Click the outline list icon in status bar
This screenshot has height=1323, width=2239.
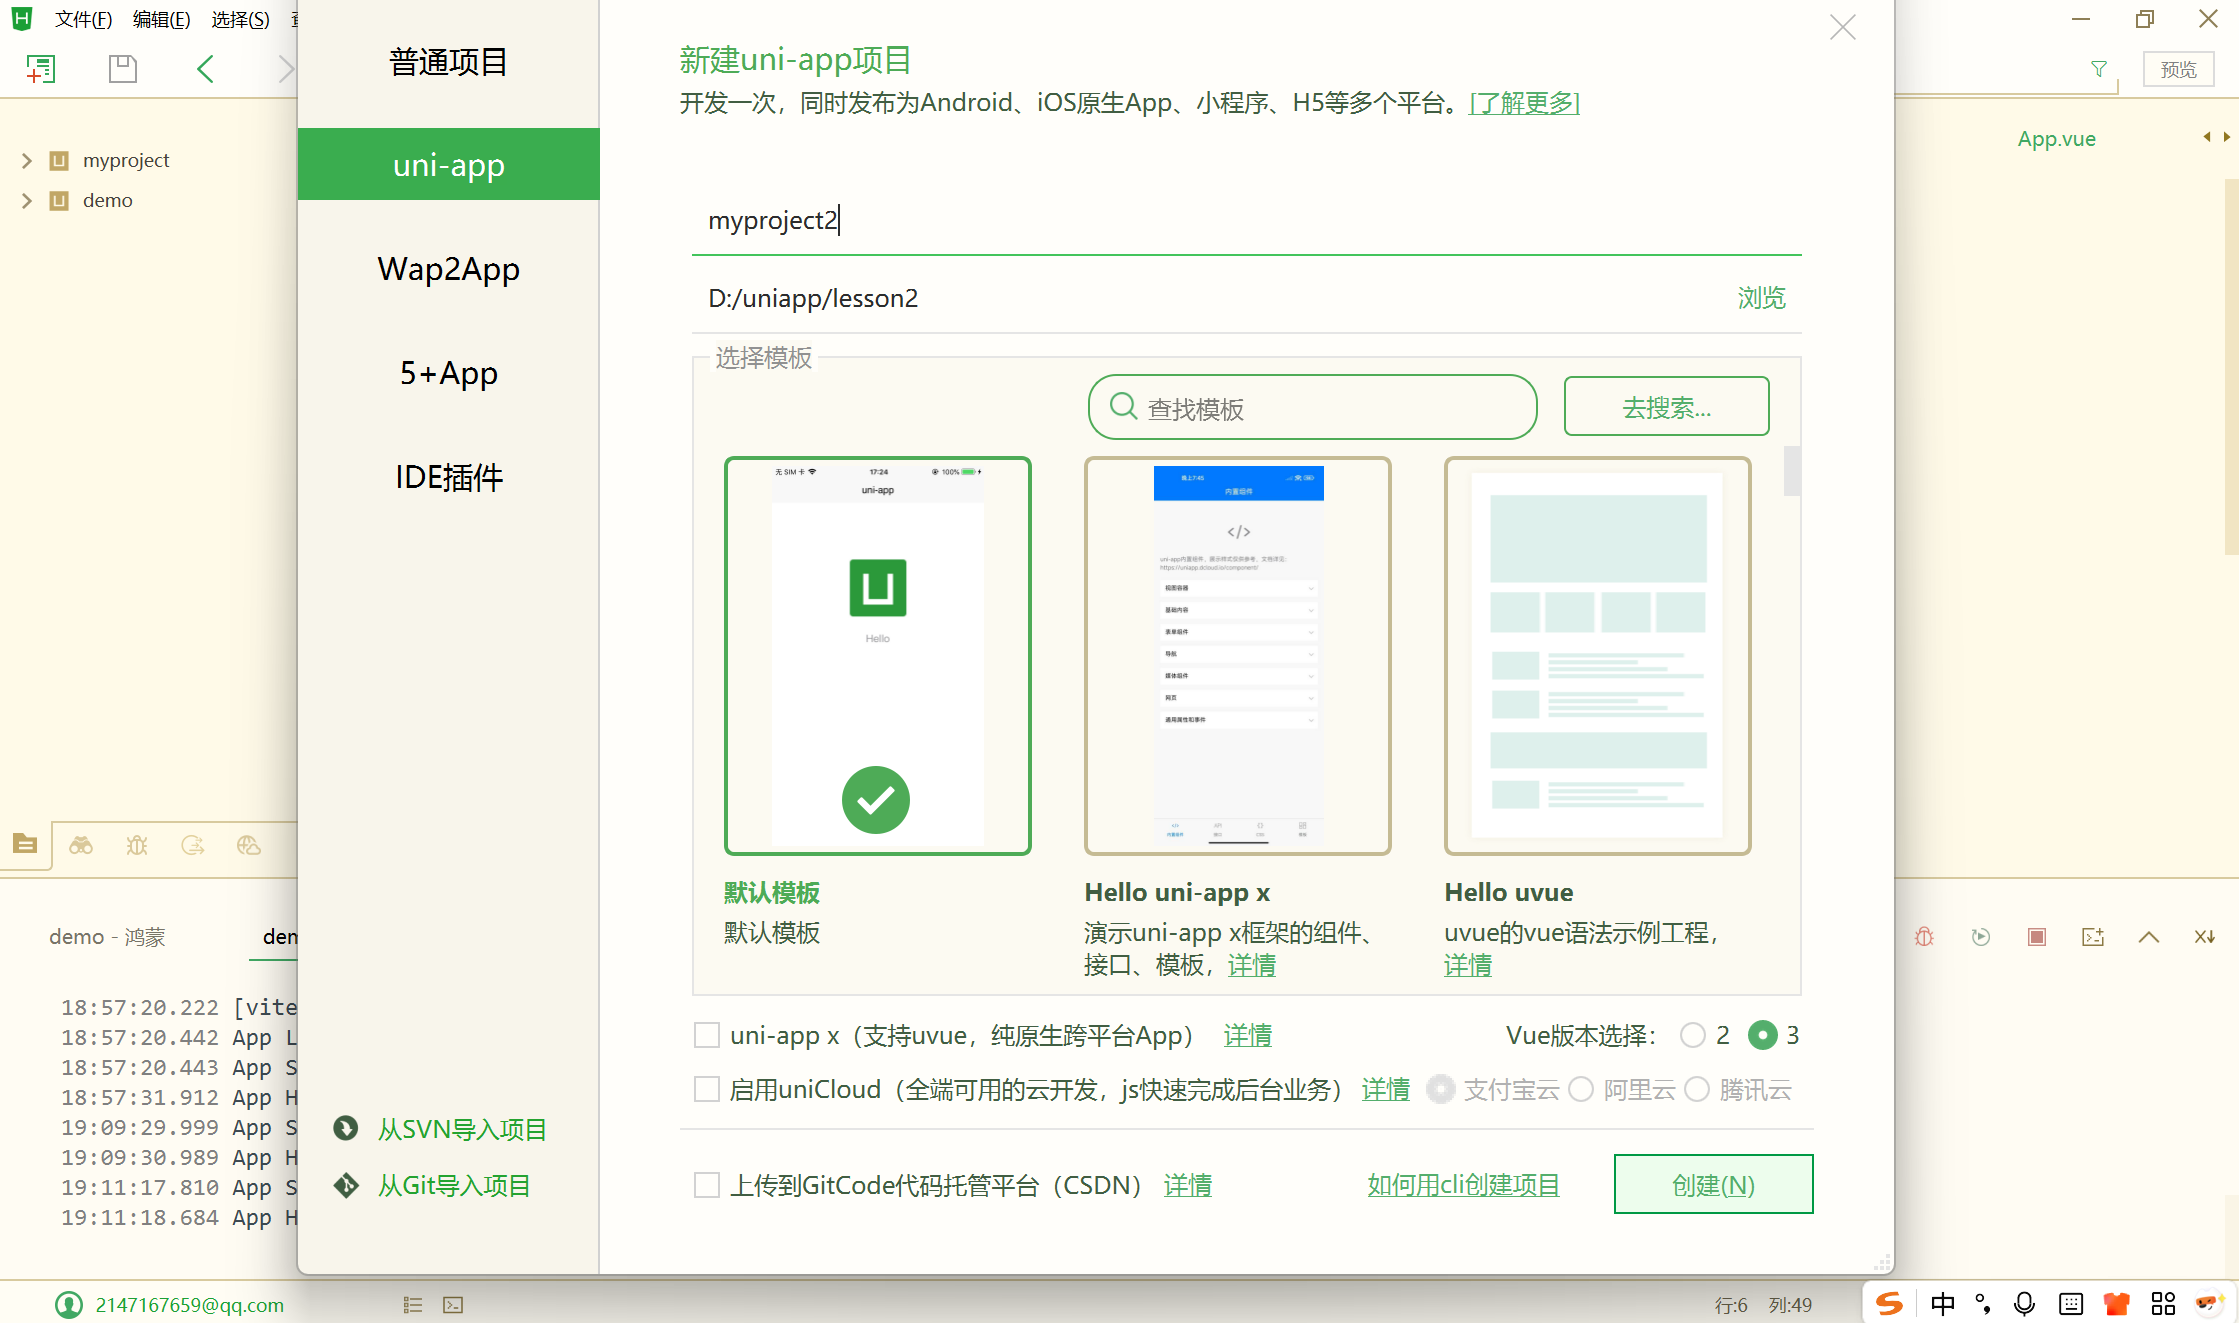pyautogui.click(x=413, y=1305)
